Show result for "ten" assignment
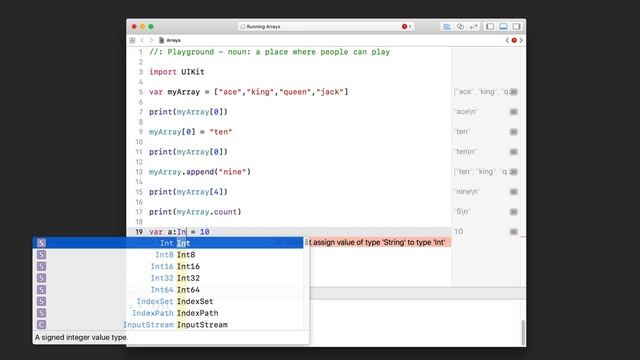This screenshot has height=360, width=640. [x=514, y=132]
